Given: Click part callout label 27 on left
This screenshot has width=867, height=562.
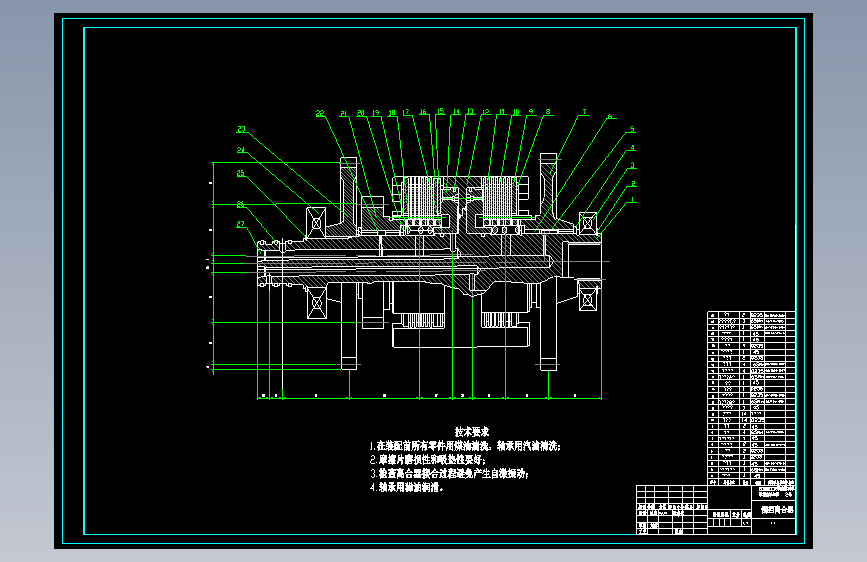Looking at the screenshot, I should pyautogui.click(x=241, y=224).
